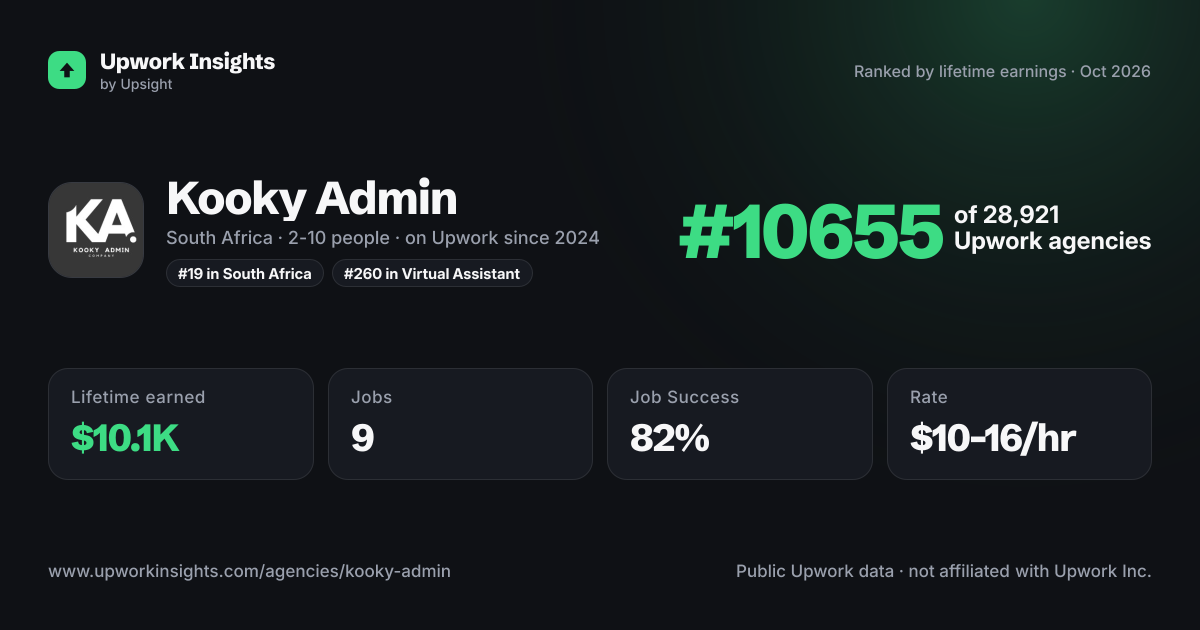Click the "Kooky Admin" agency name heading
The width and height of the screenshot is (1200, 630).
point(312,199)
